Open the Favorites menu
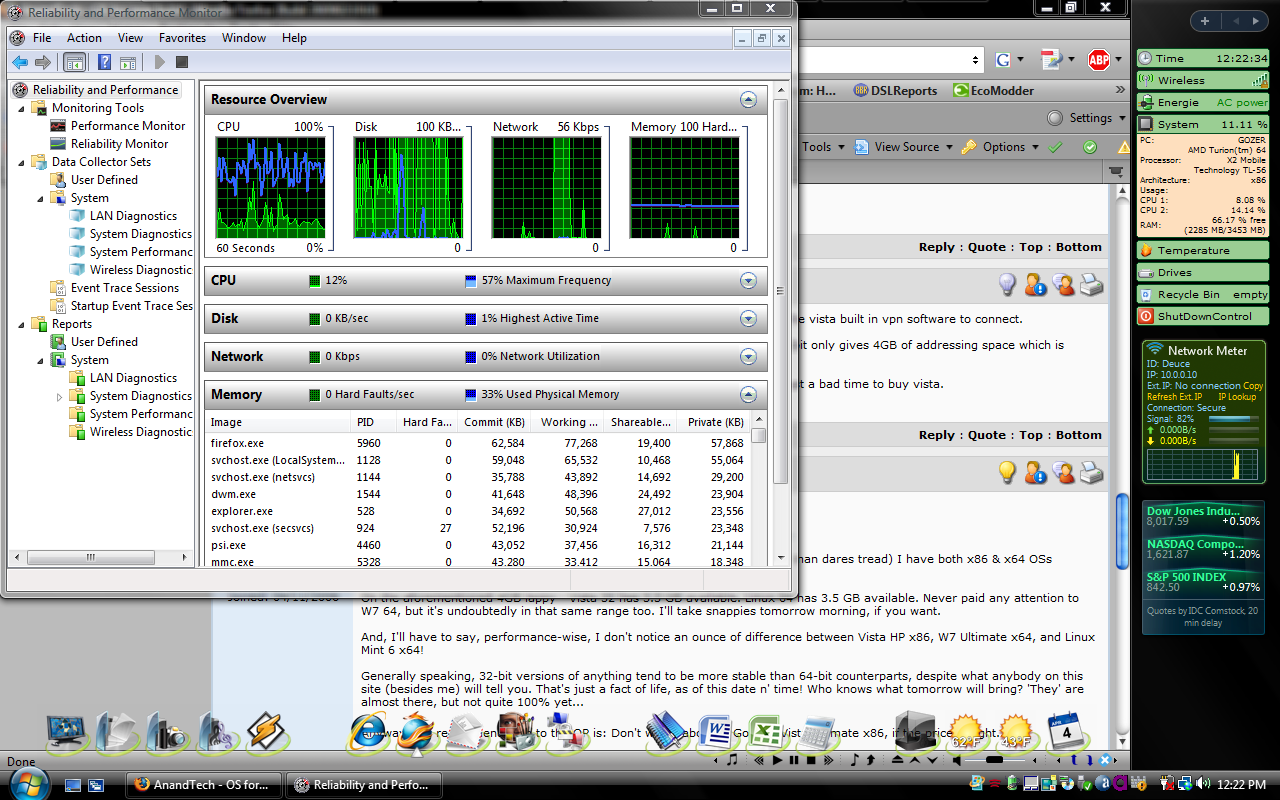This screenshot has height=800, width=1280. coord(182,38)
